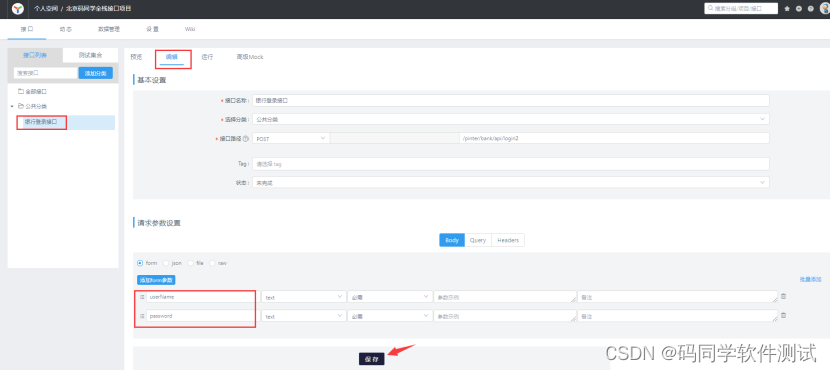
Task: Open the 选择分类 dropdown
Action: (x=510, y=119)
